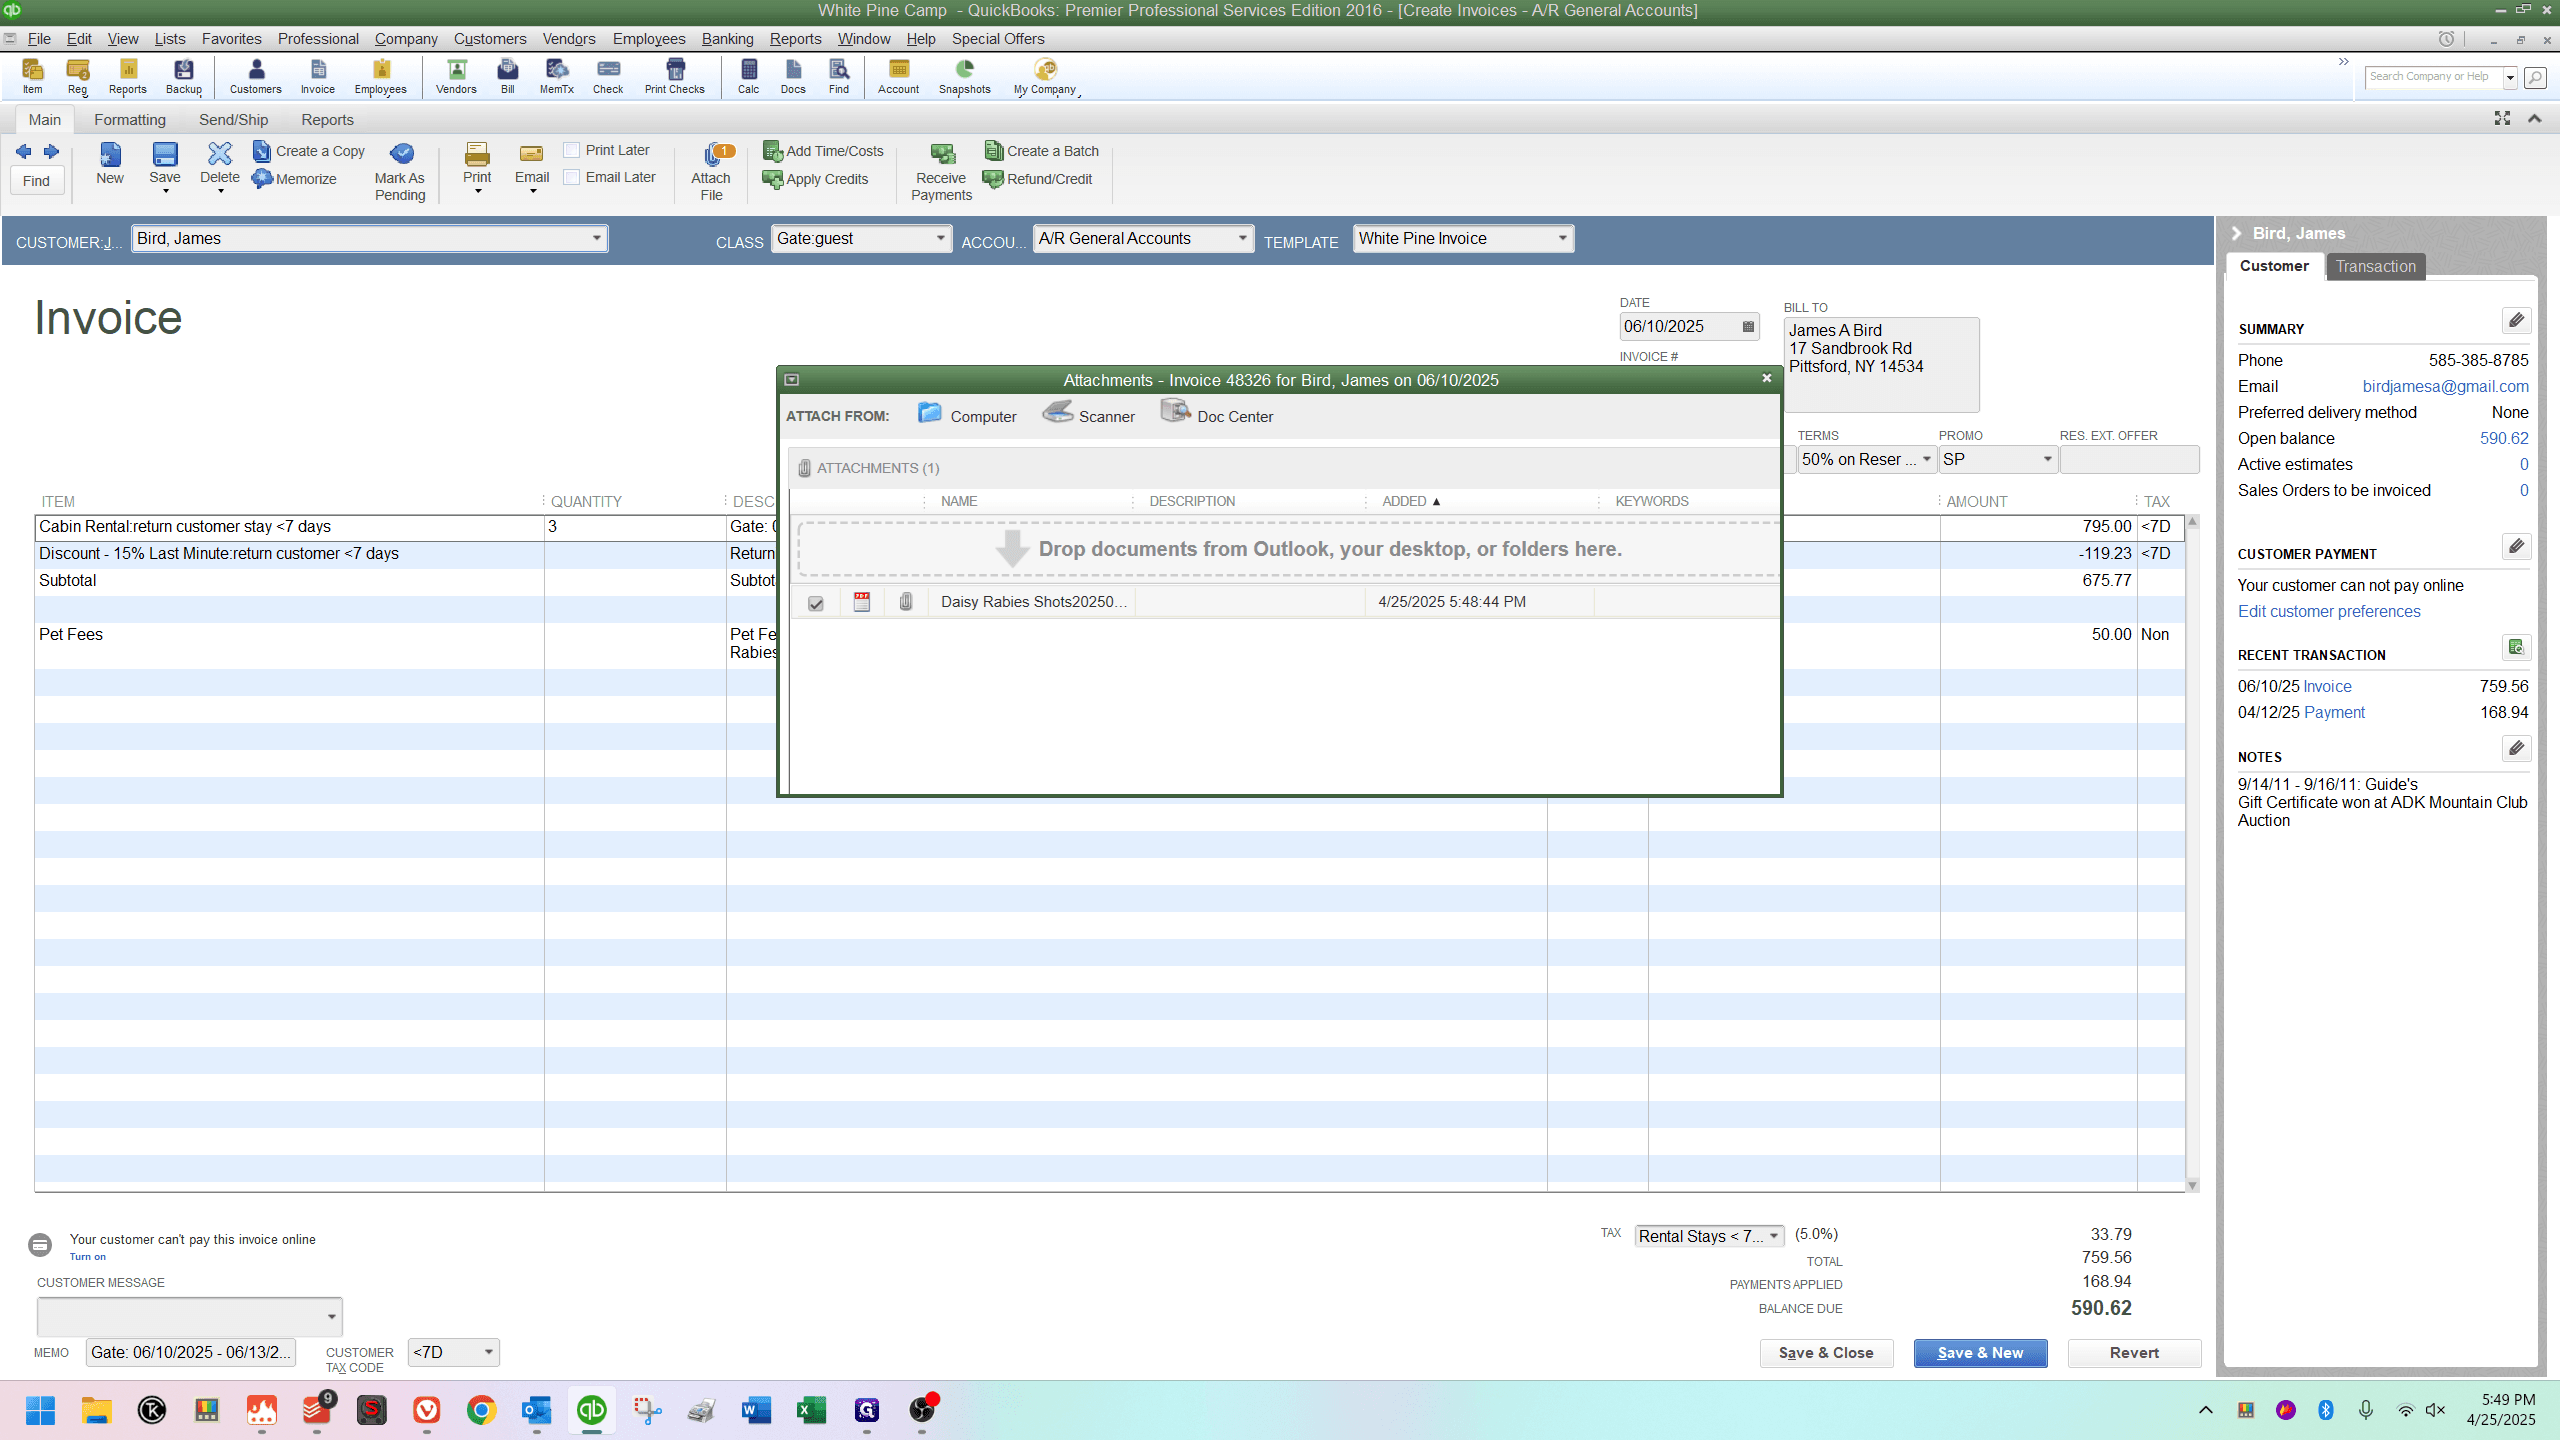Expand the Terms dropdown

[1926, 460]
